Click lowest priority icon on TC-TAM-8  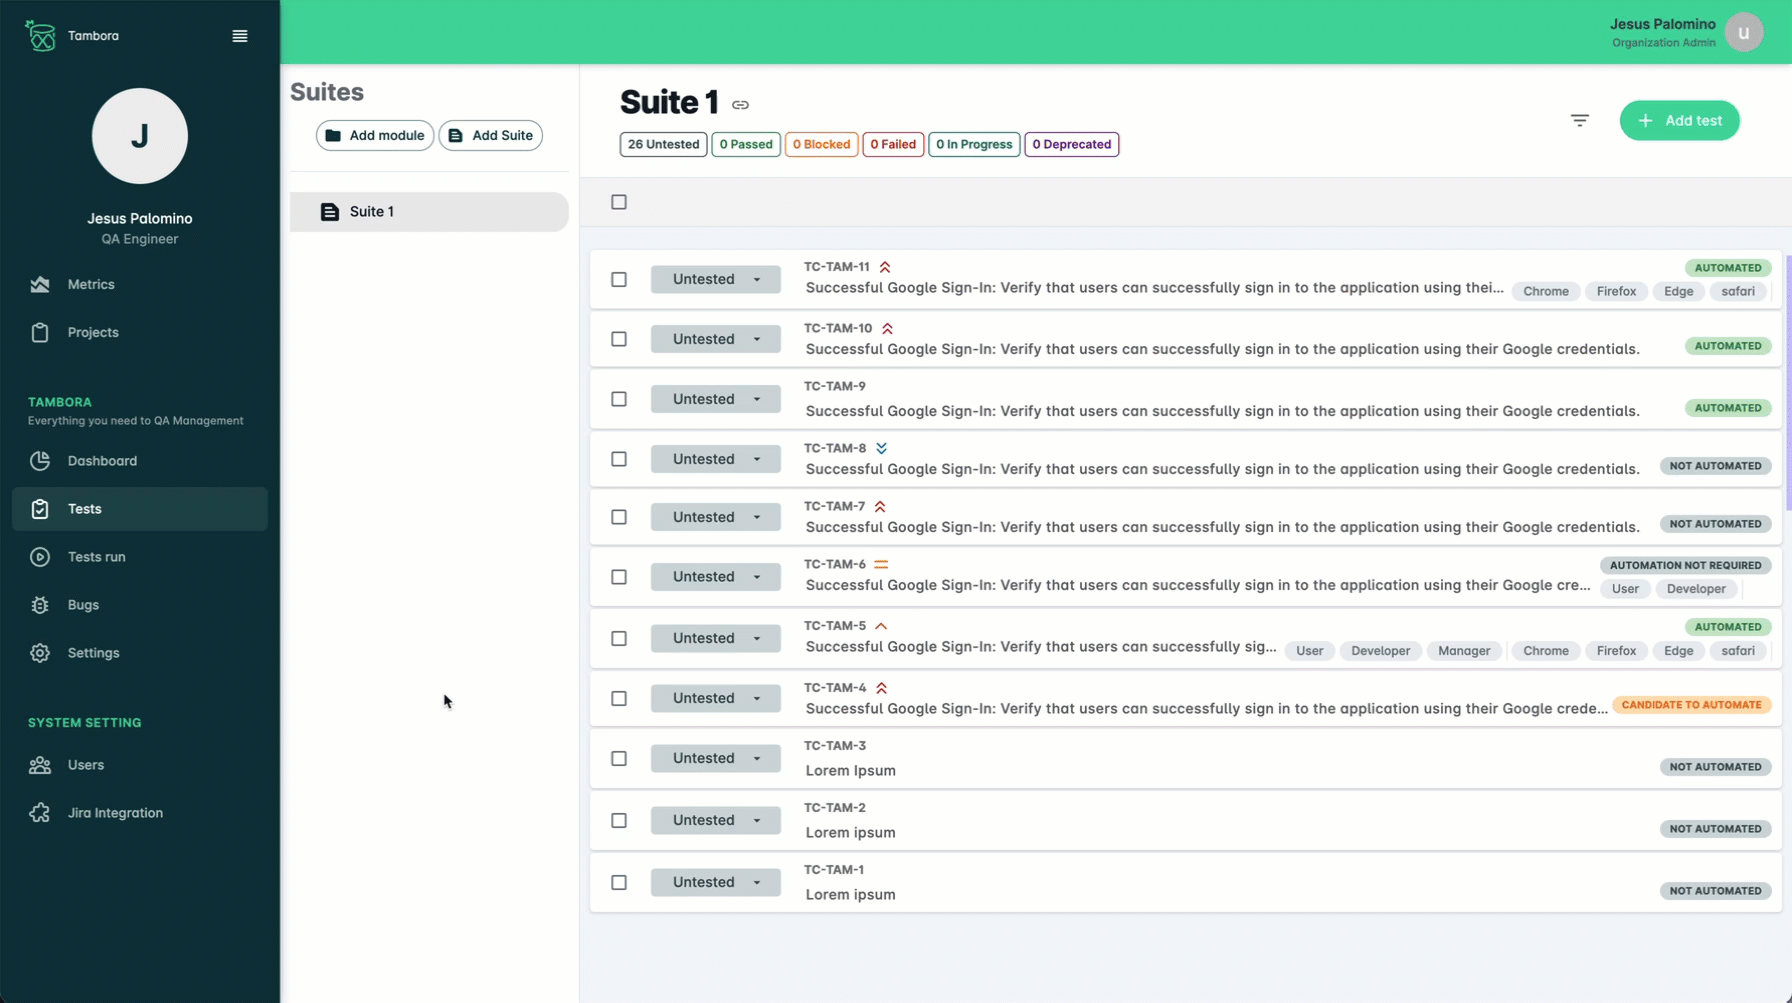(x=881, y=448)
